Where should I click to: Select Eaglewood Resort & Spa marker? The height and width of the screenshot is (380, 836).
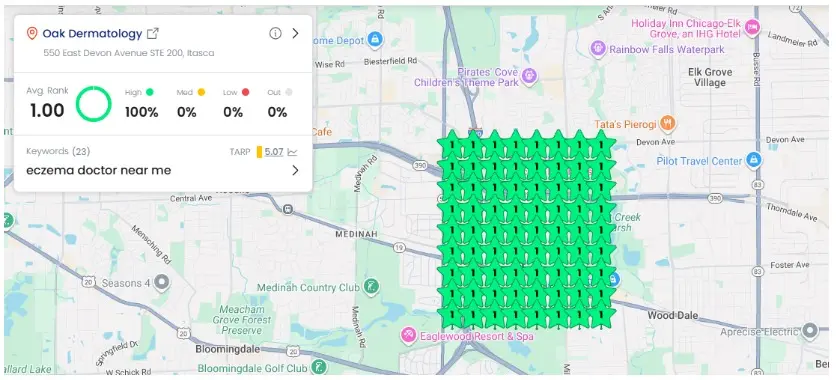[x=409, y=336]
